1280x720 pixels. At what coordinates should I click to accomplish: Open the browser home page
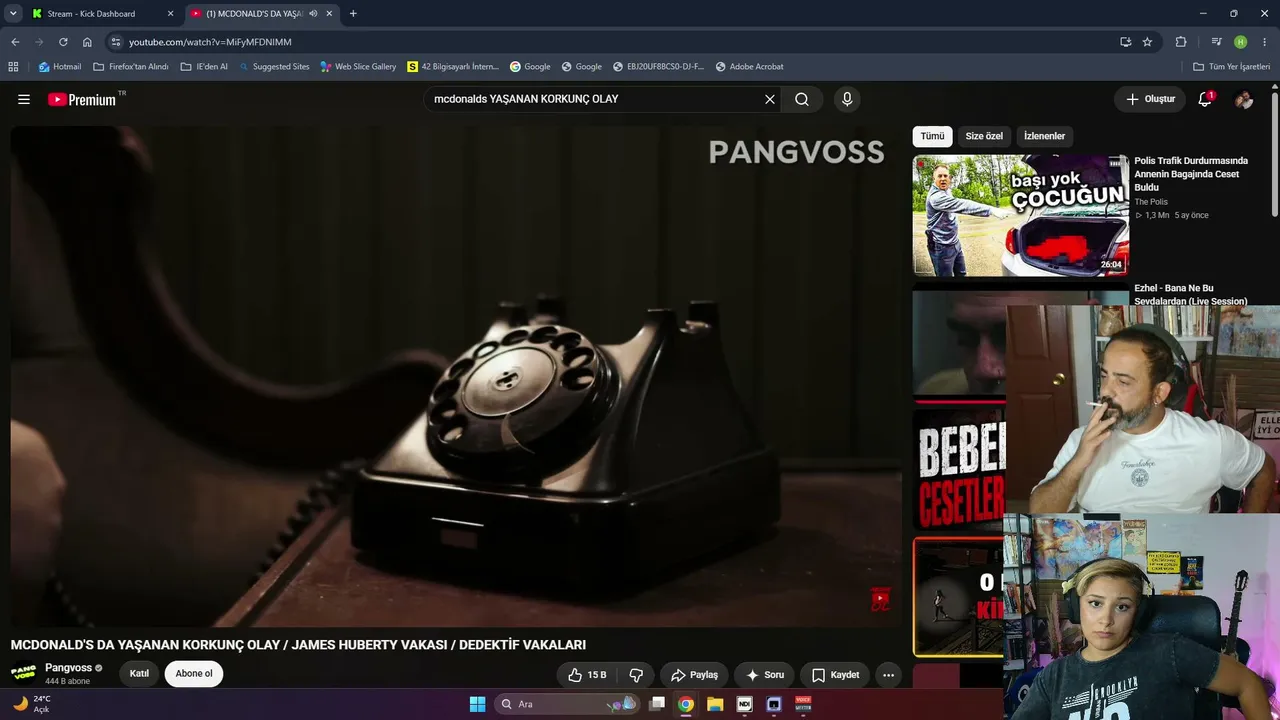[x=87, y=42]
